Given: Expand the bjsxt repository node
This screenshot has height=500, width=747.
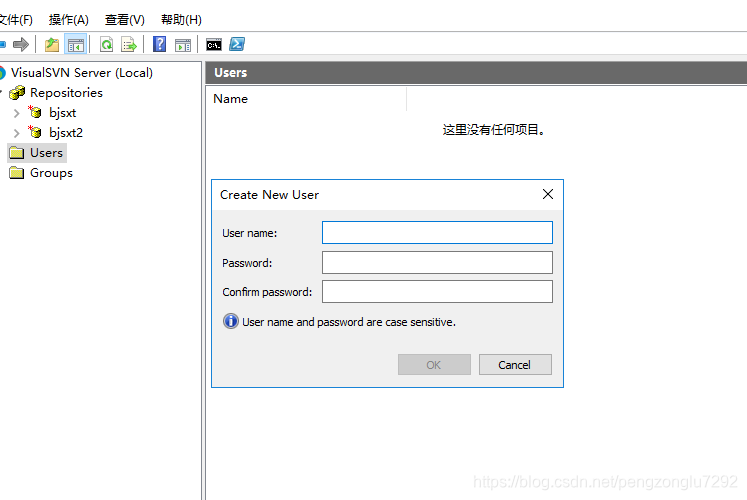Looking at the screenshot, I should (16, 113).
